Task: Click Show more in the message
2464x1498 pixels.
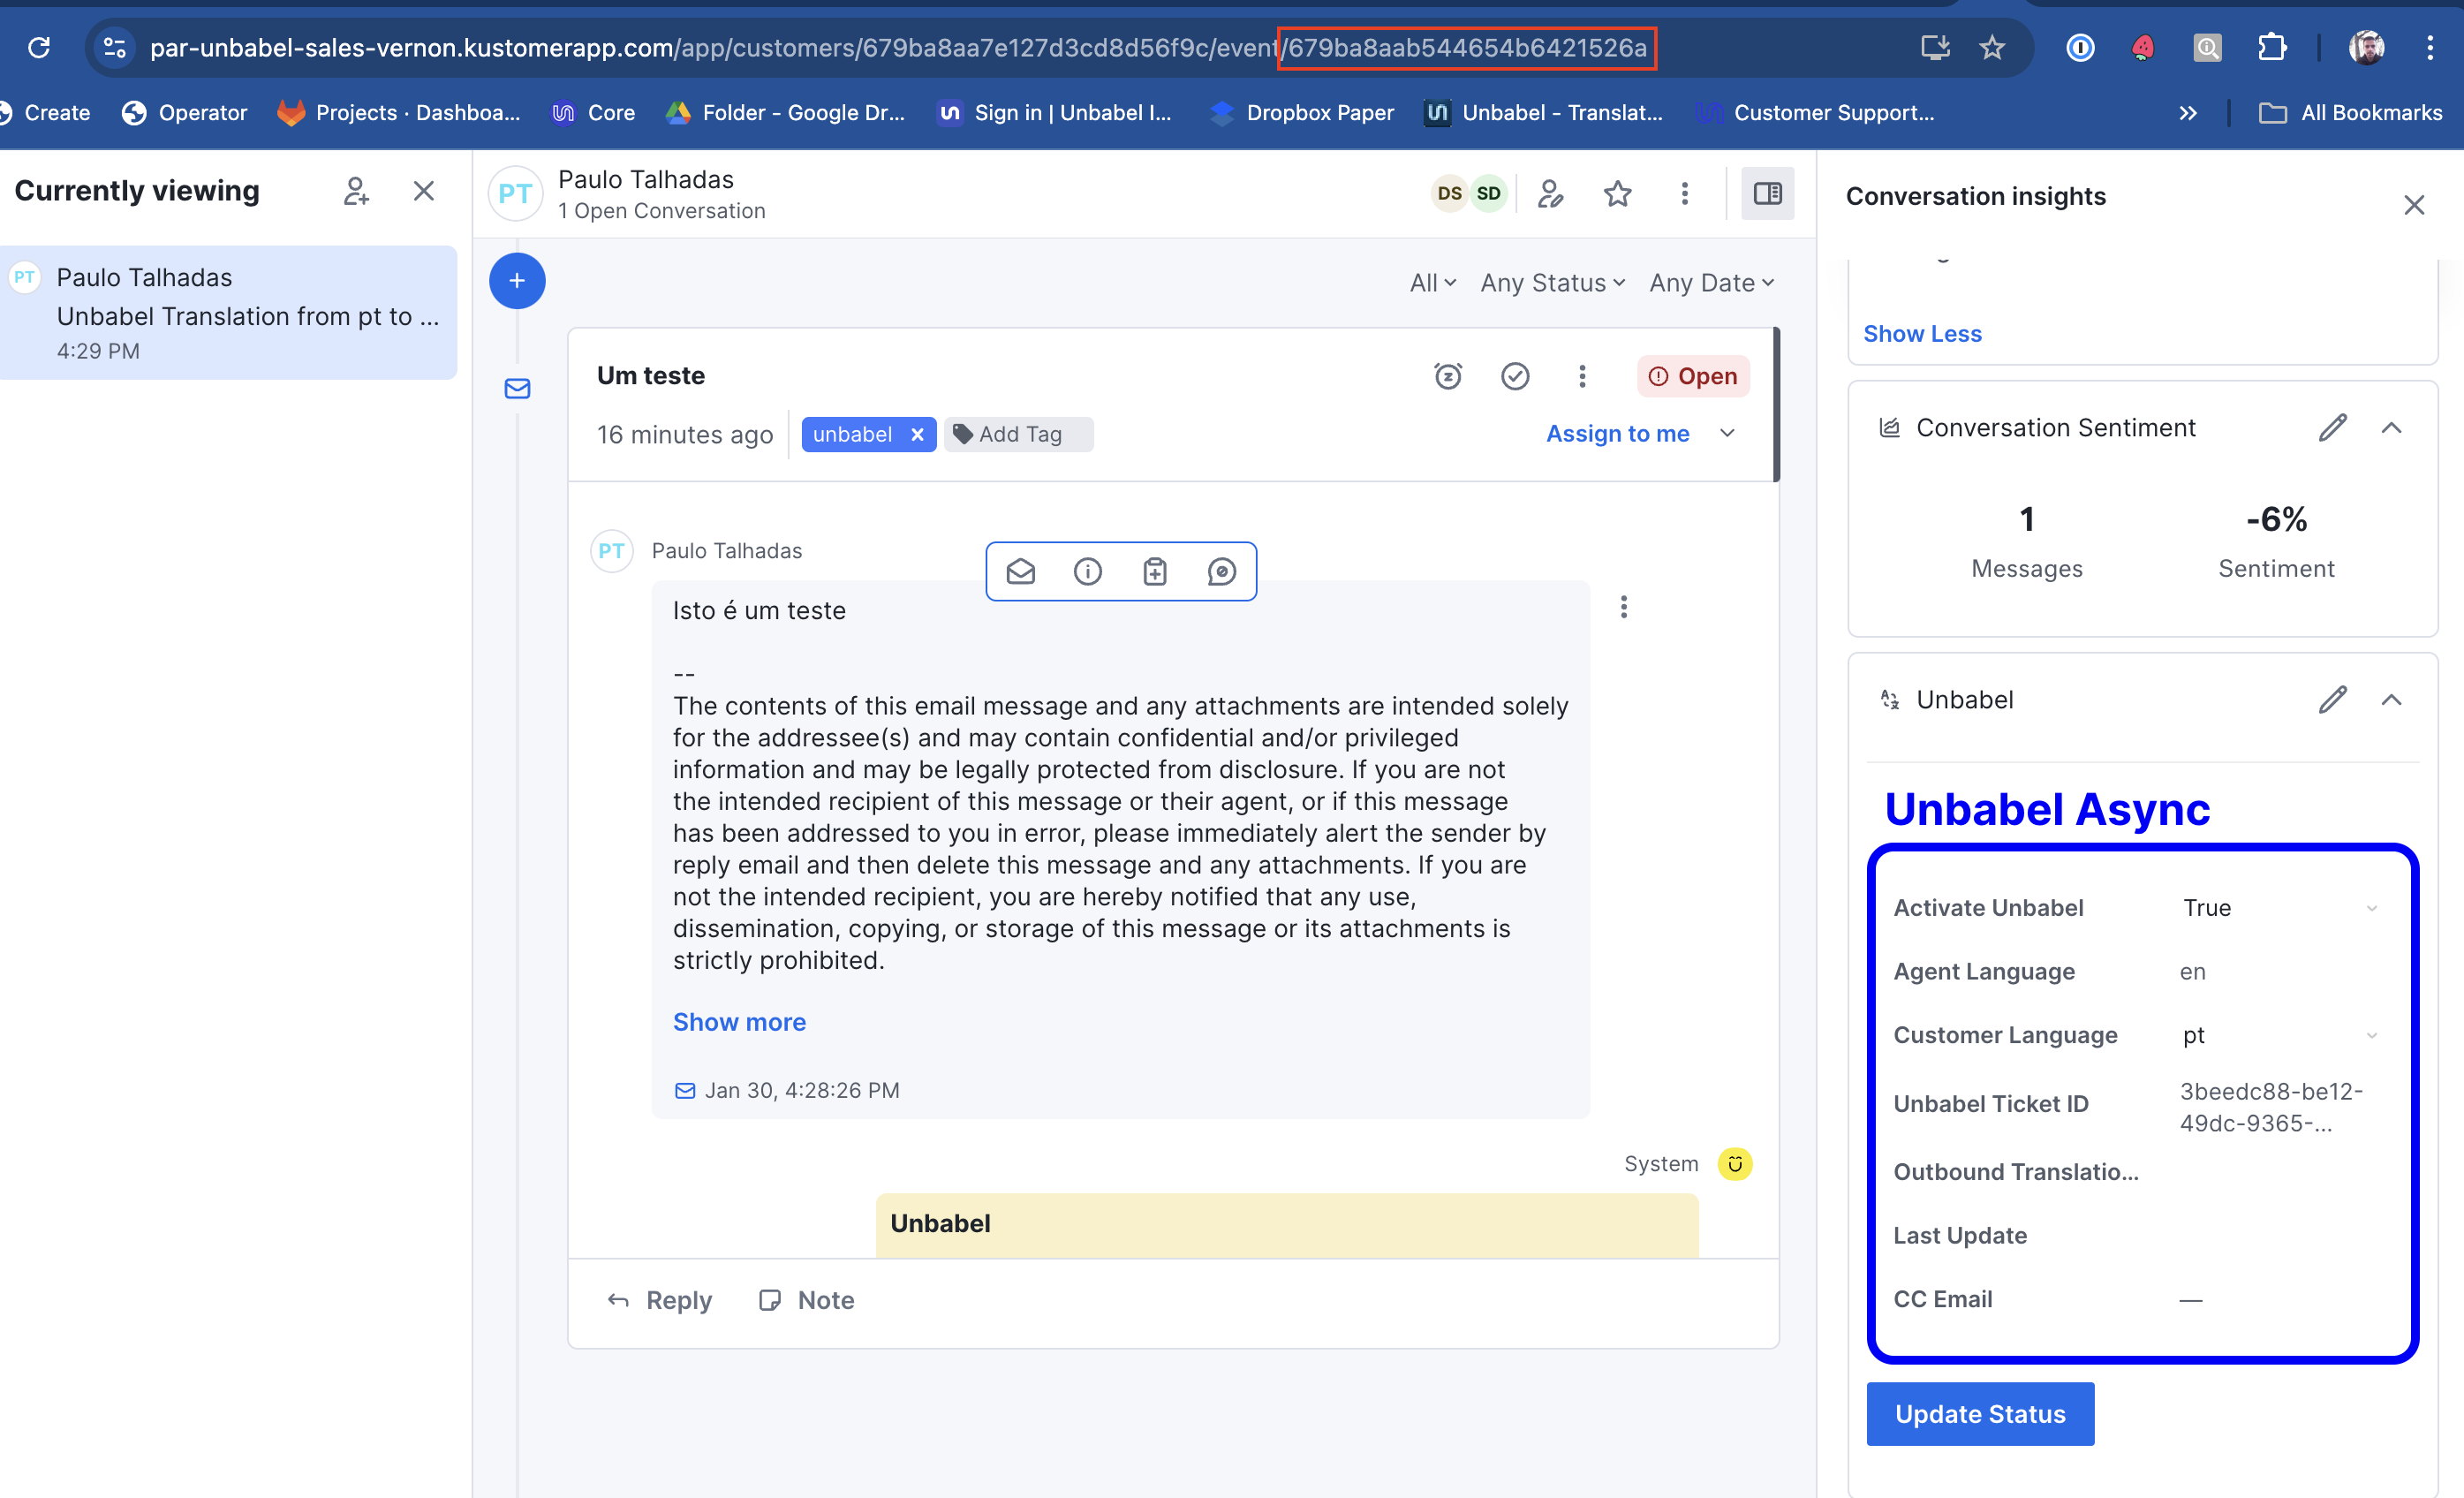Action: click(739, 1022)
